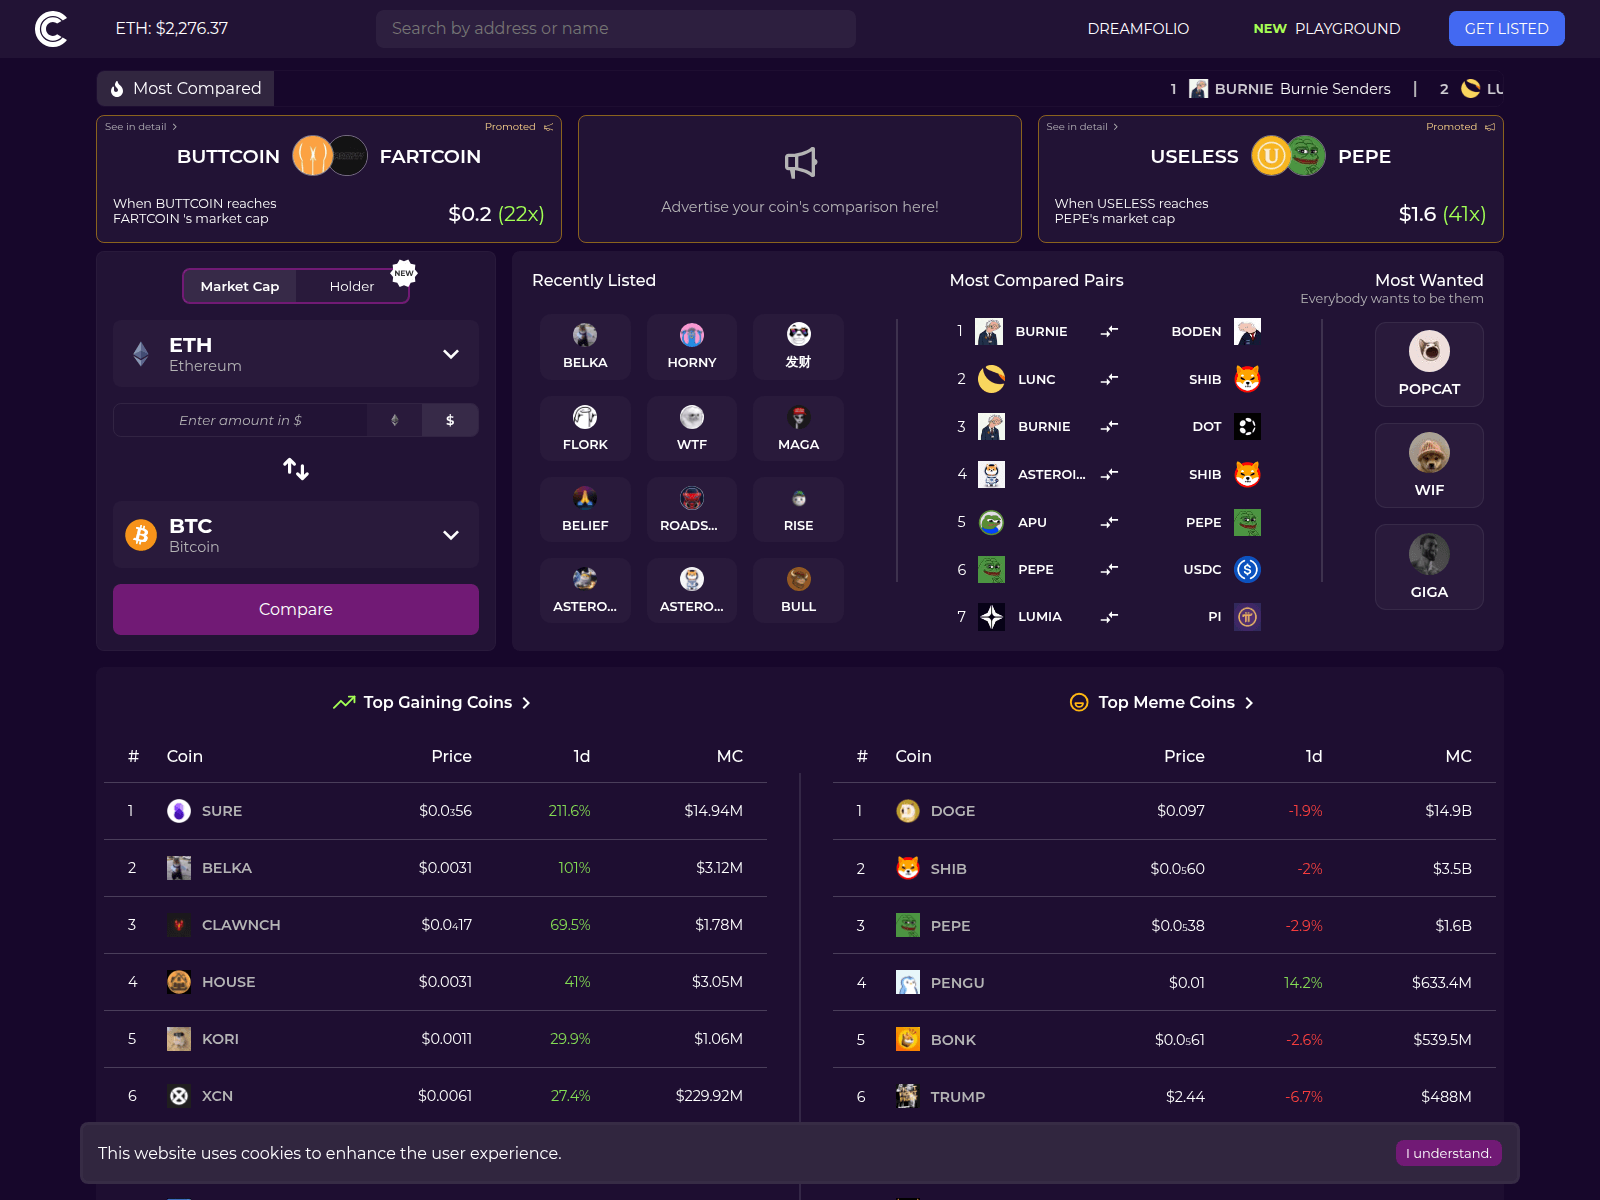
Task: Open the recently listed 发财 coin
Action: tap(798, 347)
